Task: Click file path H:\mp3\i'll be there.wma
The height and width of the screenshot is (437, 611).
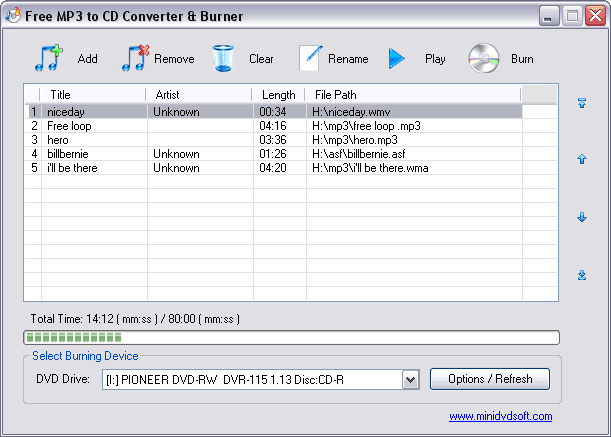Action: click(x=370, y=168)
